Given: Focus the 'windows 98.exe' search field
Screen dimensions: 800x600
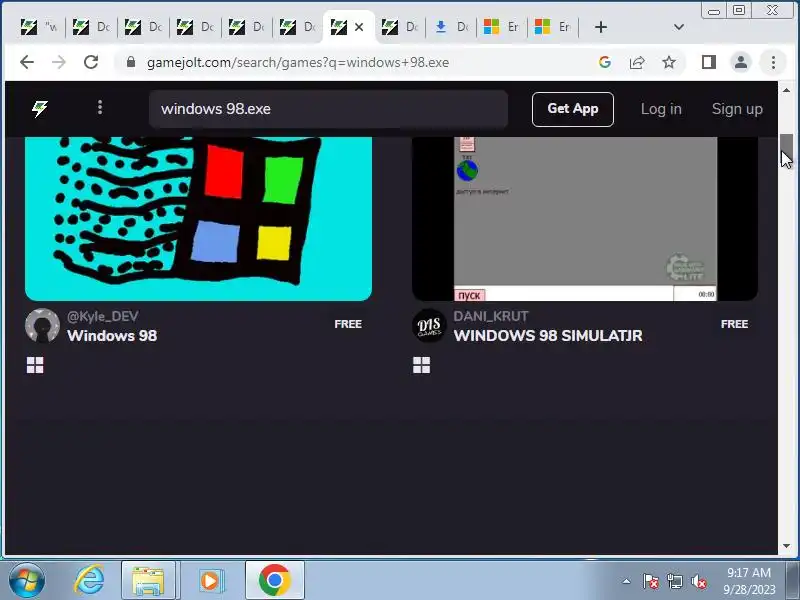Looking at the screenshot, I should [x=328, y=109].
